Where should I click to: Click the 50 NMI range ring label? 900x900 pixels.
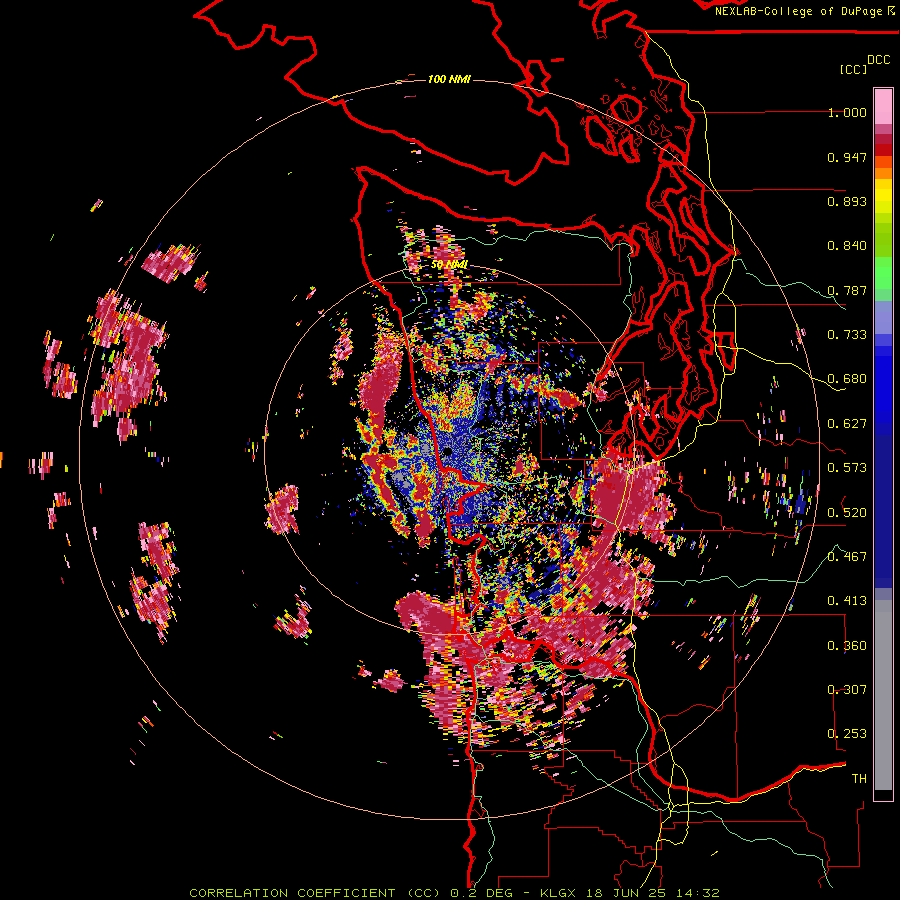pos(449,265)
